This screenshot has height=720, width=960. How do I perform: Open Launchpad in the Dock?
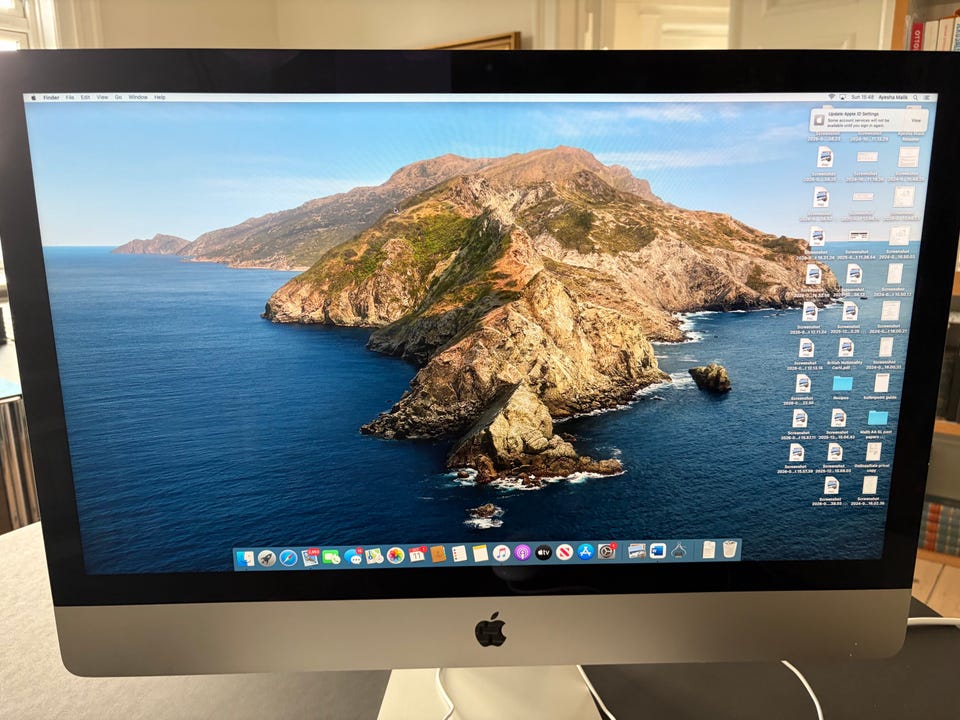coord(266,558)
